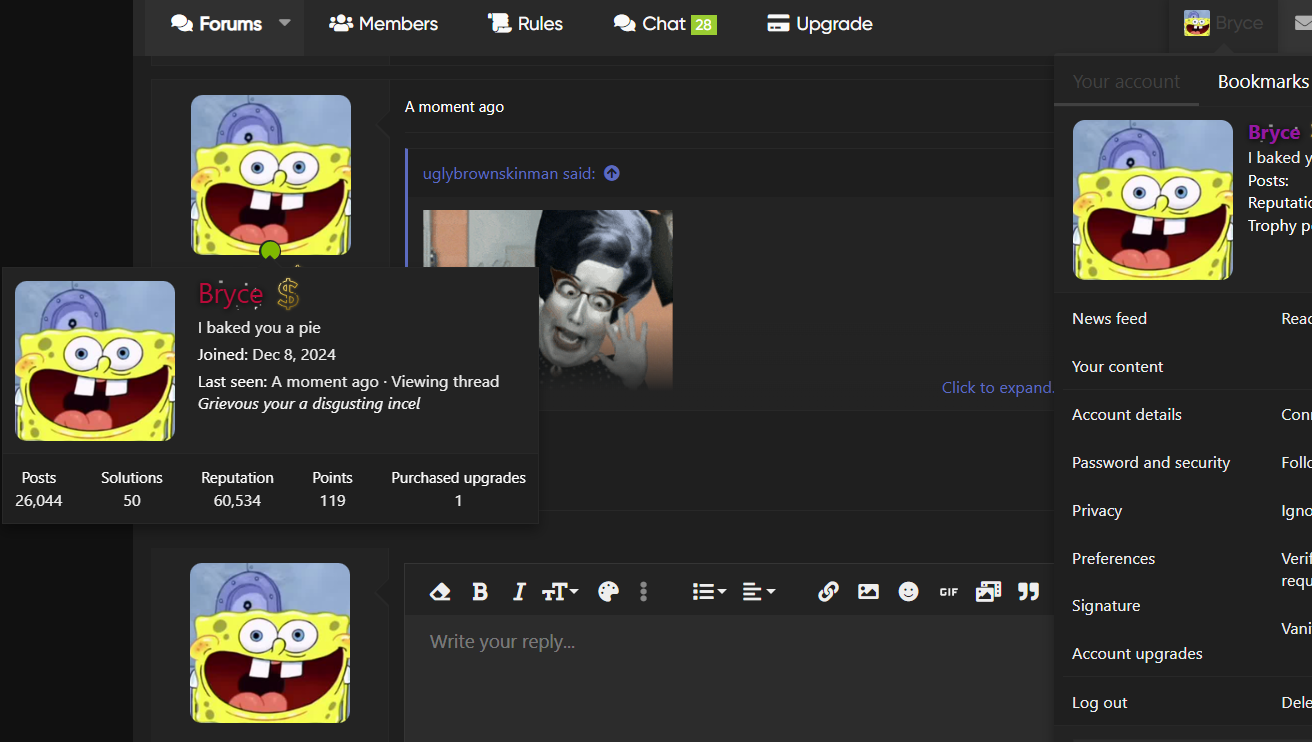Open the insert image tool

pos(868,592)
